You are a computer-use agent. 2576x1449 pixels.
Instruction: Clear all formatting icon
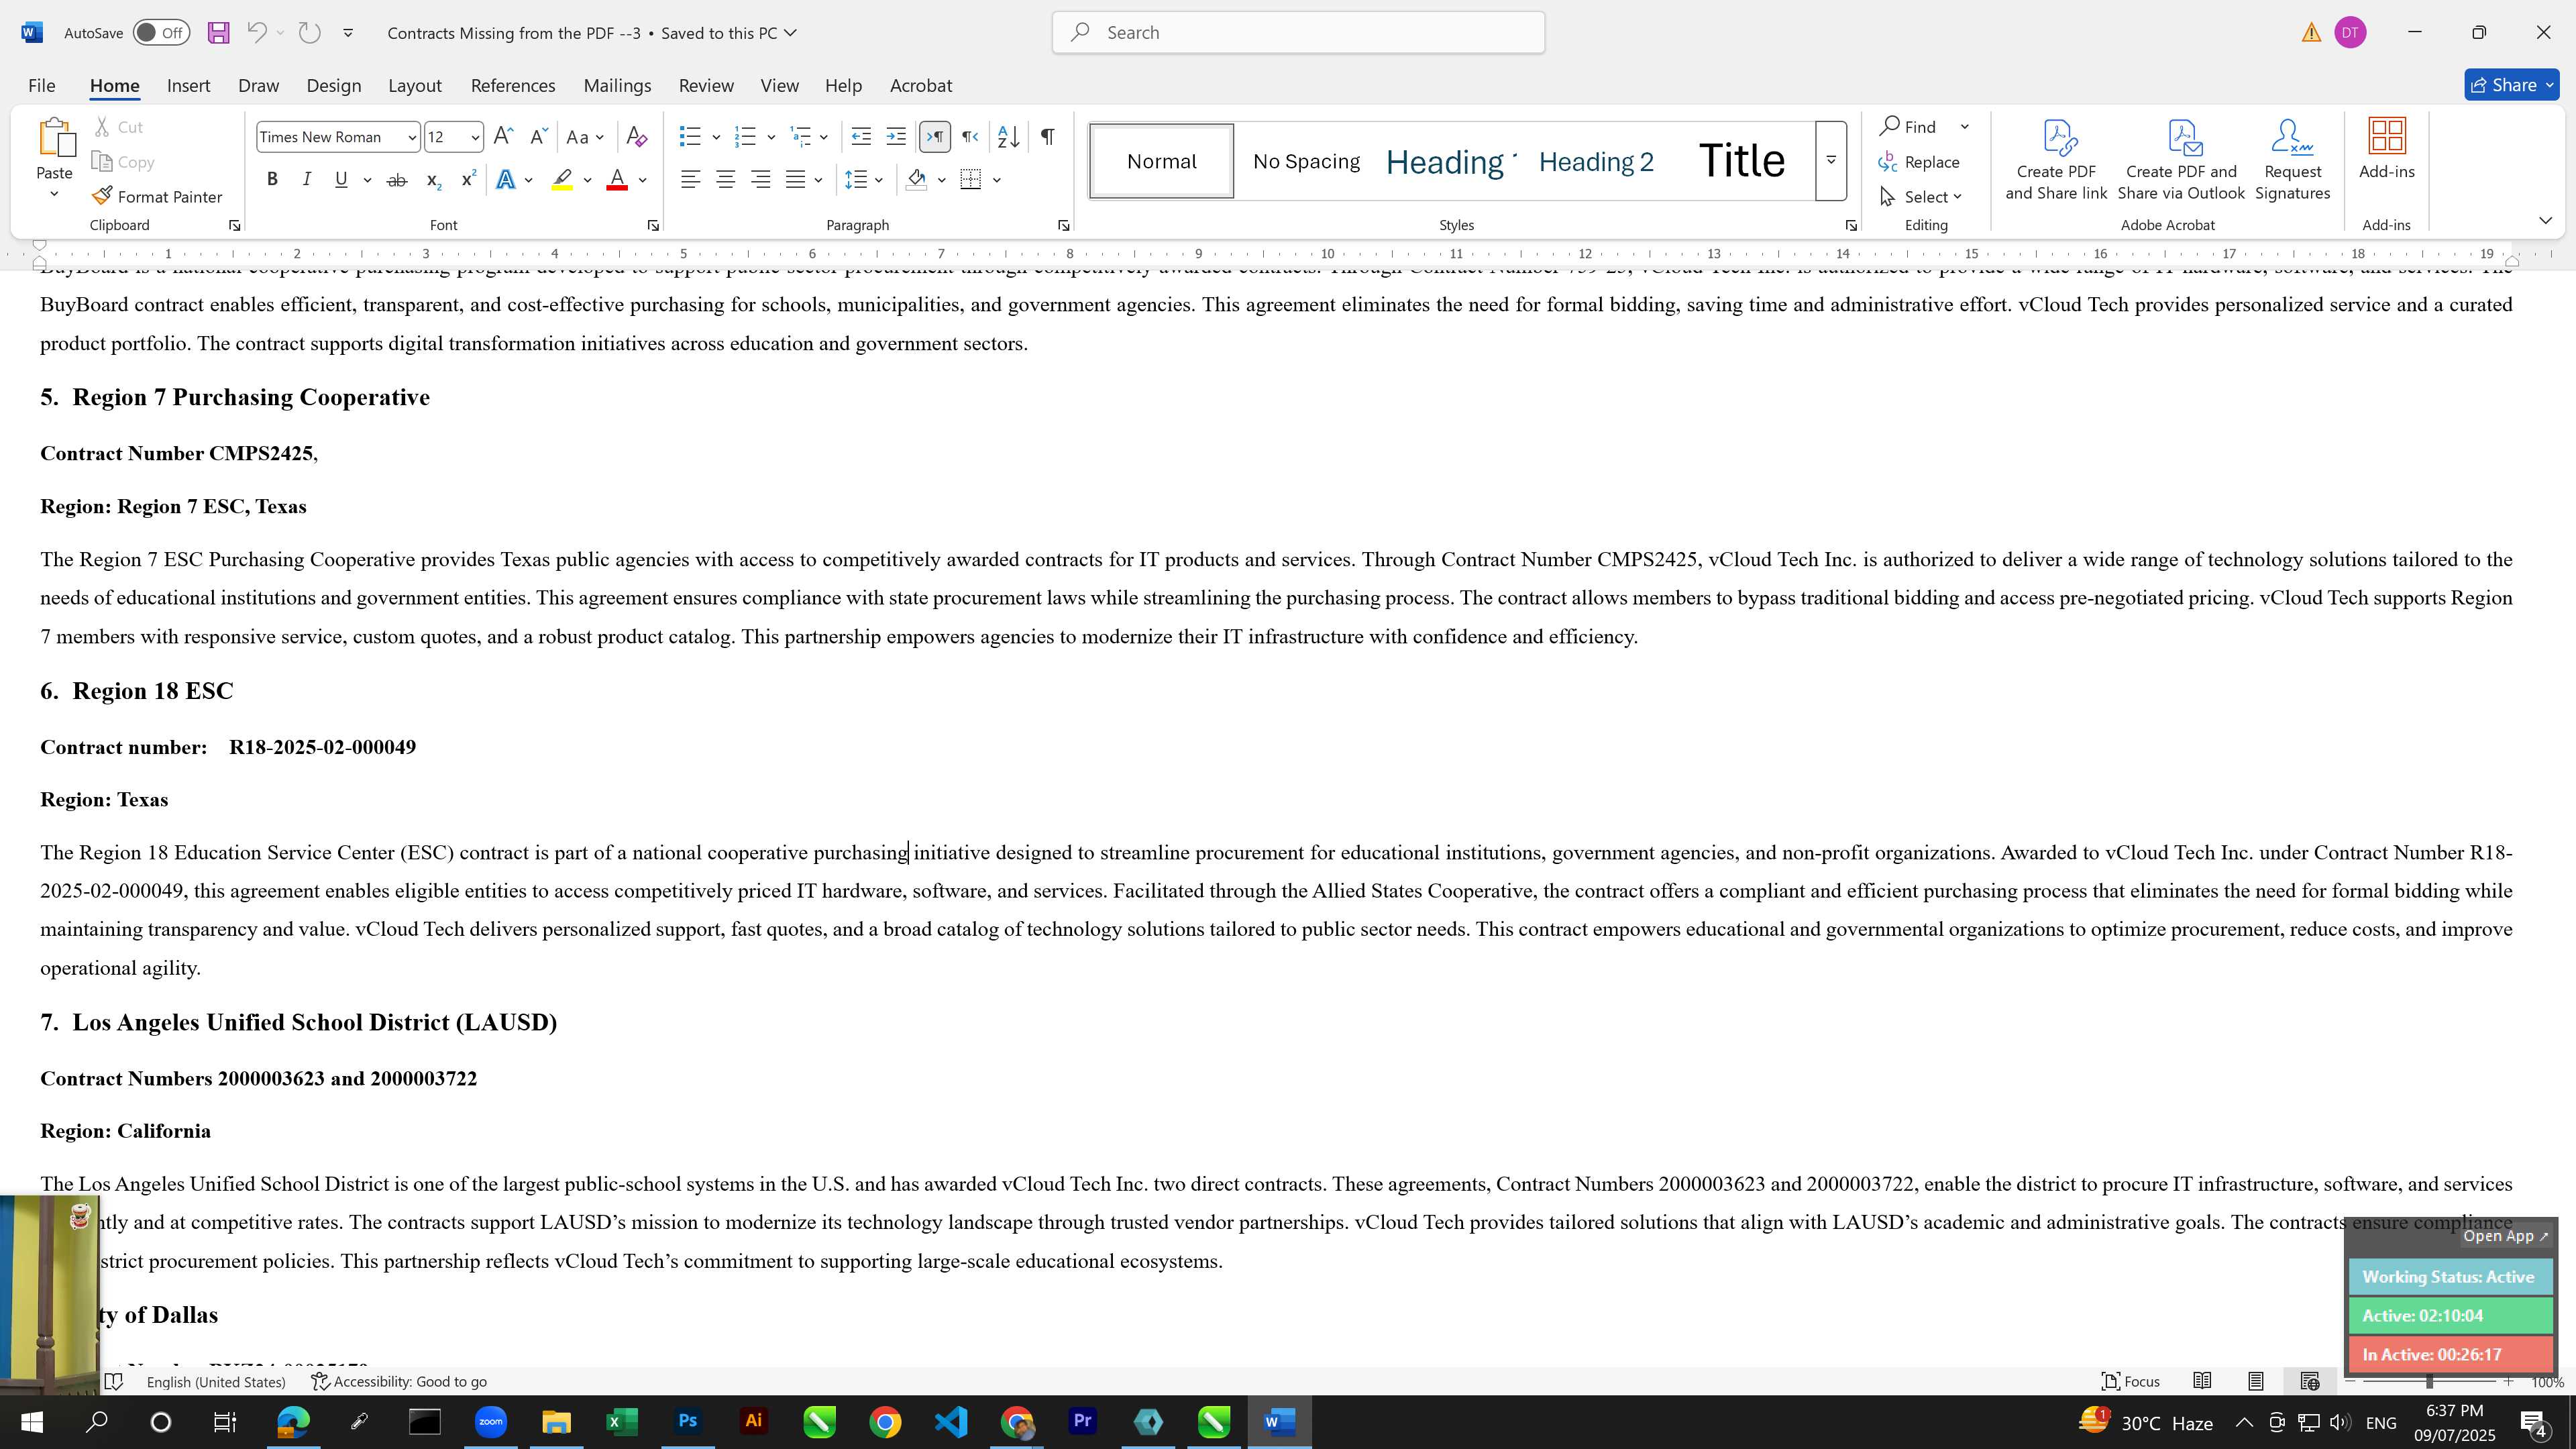point(636,137)
